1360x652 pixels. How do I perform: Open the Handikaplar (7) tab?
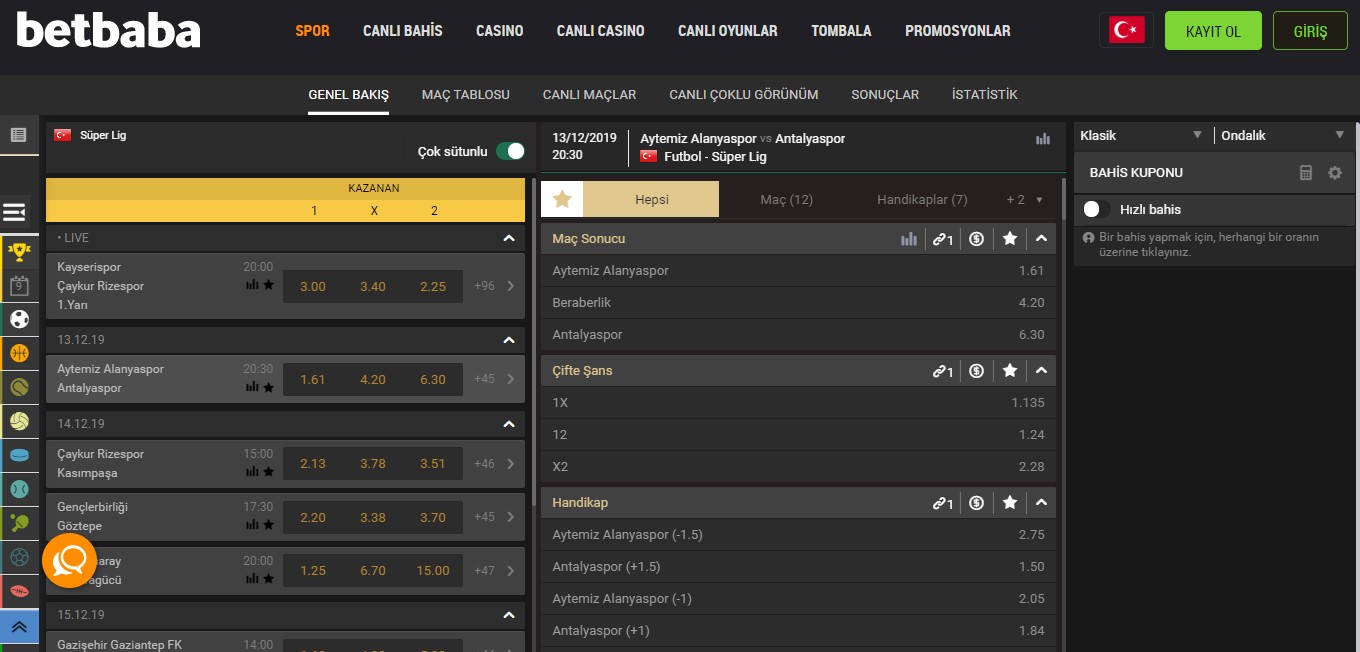[x=922, y=200]
